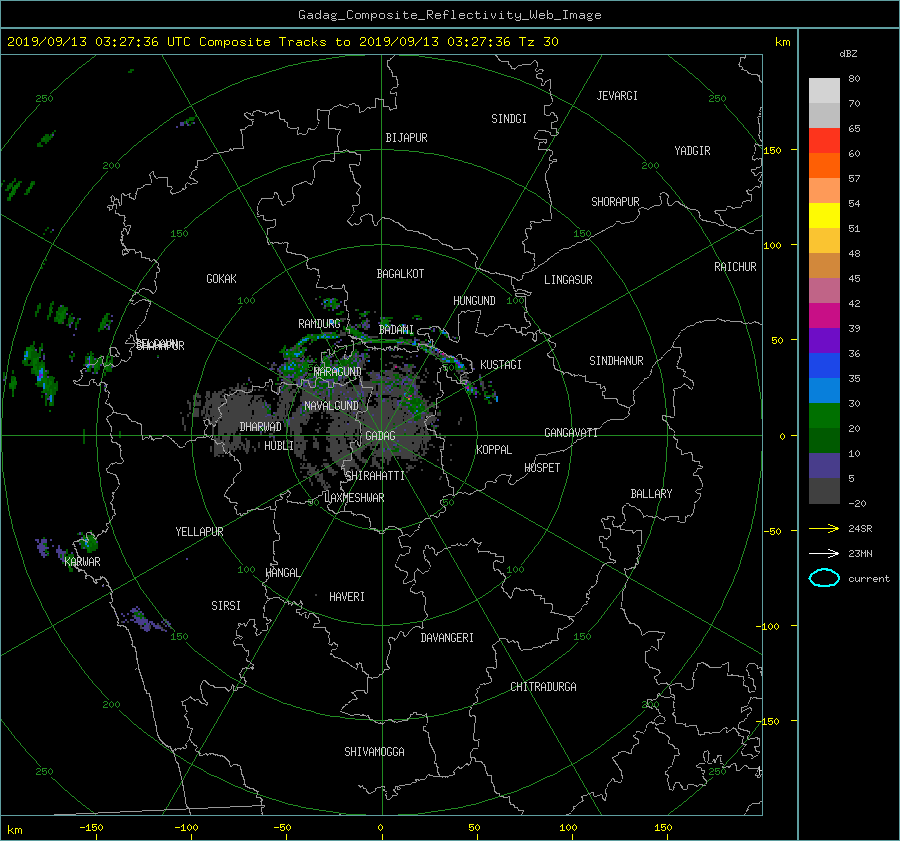Click the cyan current-cell ellipse in legend
The width and height of the screenshot is (900, 841).
tap(824, 578)
